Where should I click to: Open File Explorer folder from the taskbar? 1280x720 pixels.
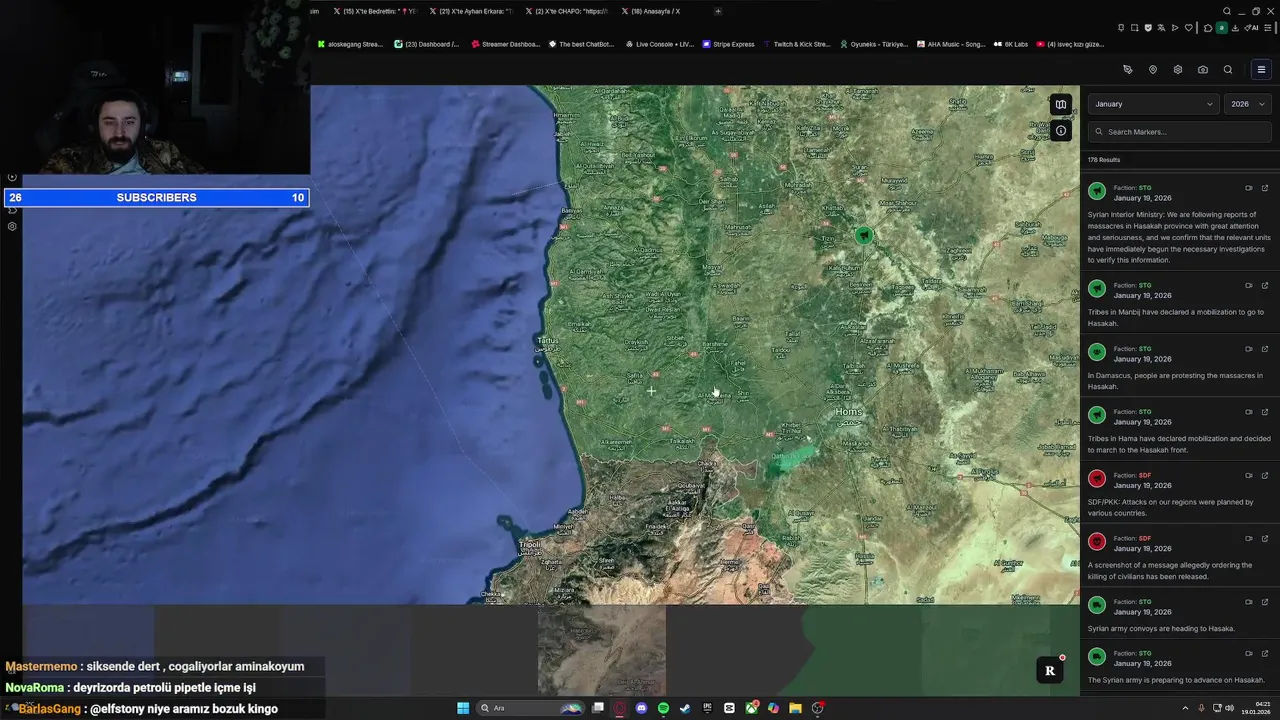pyautogui.click(x=795, y=708)
